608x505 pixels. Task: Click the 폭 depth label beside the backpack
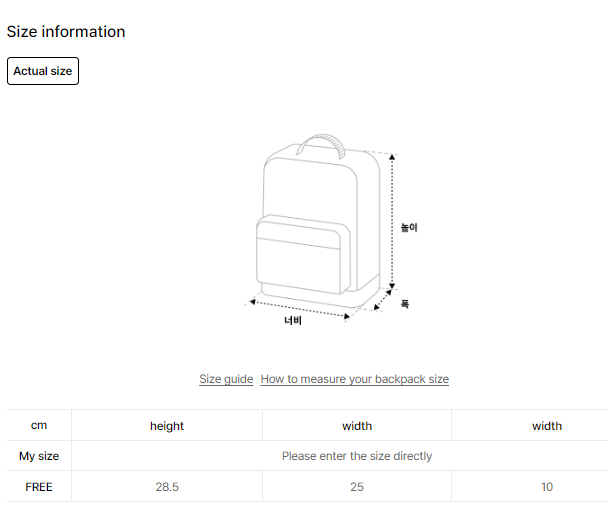(405, 303)
